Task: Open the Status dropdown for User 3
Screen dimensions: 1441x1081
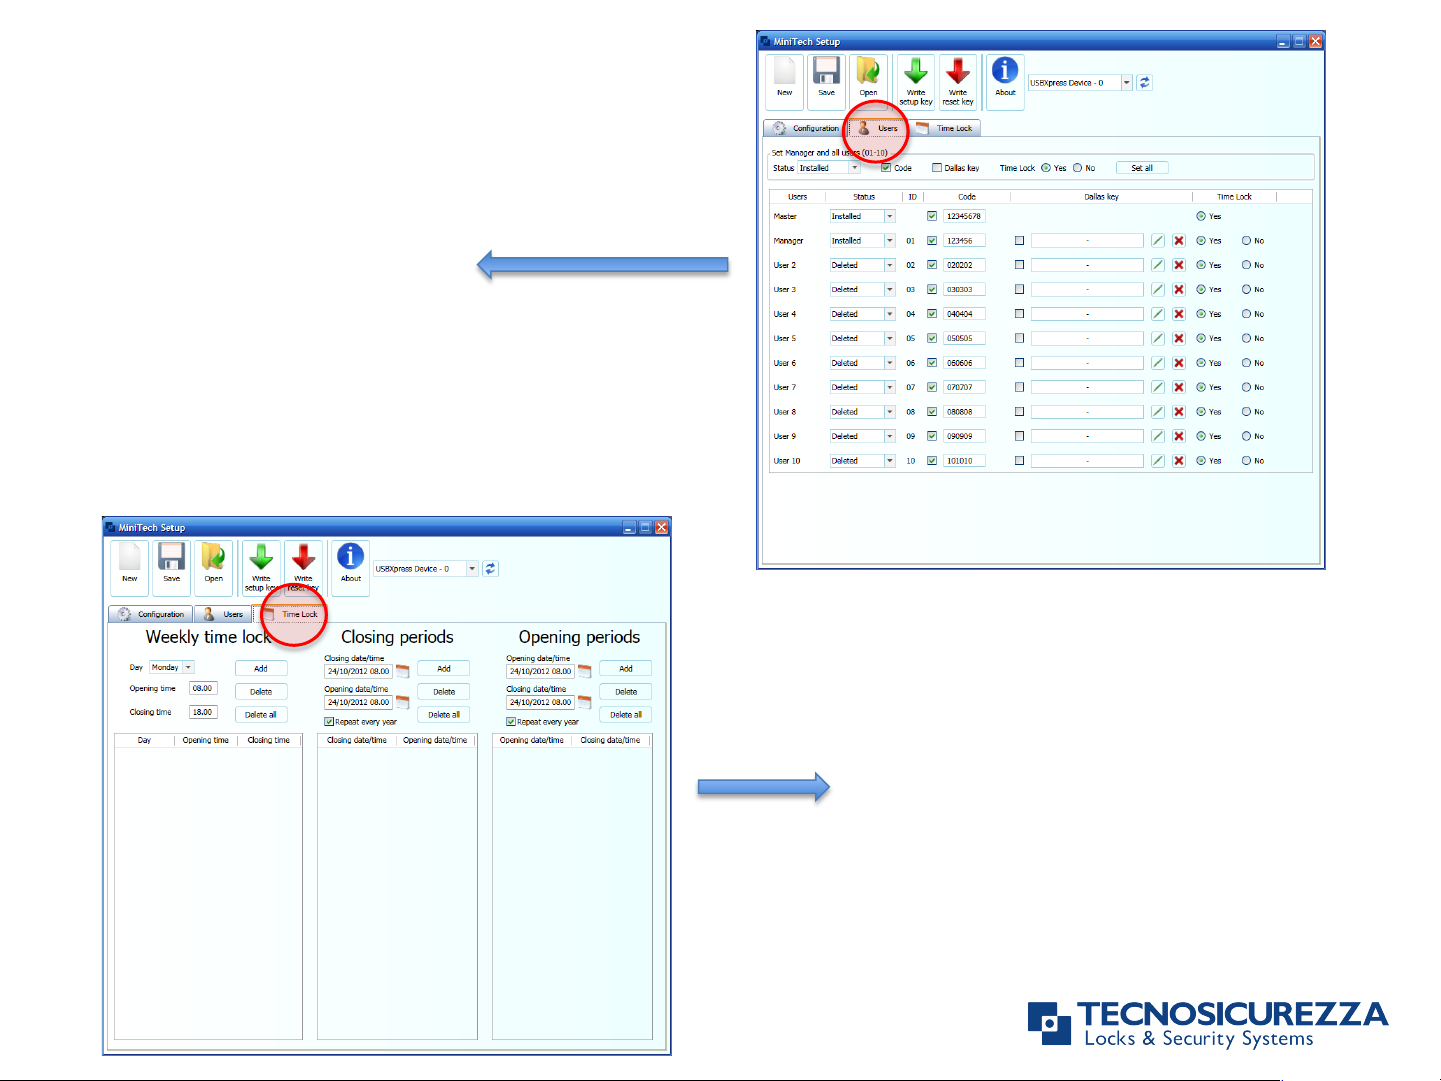Action: (x=889, y=290)
